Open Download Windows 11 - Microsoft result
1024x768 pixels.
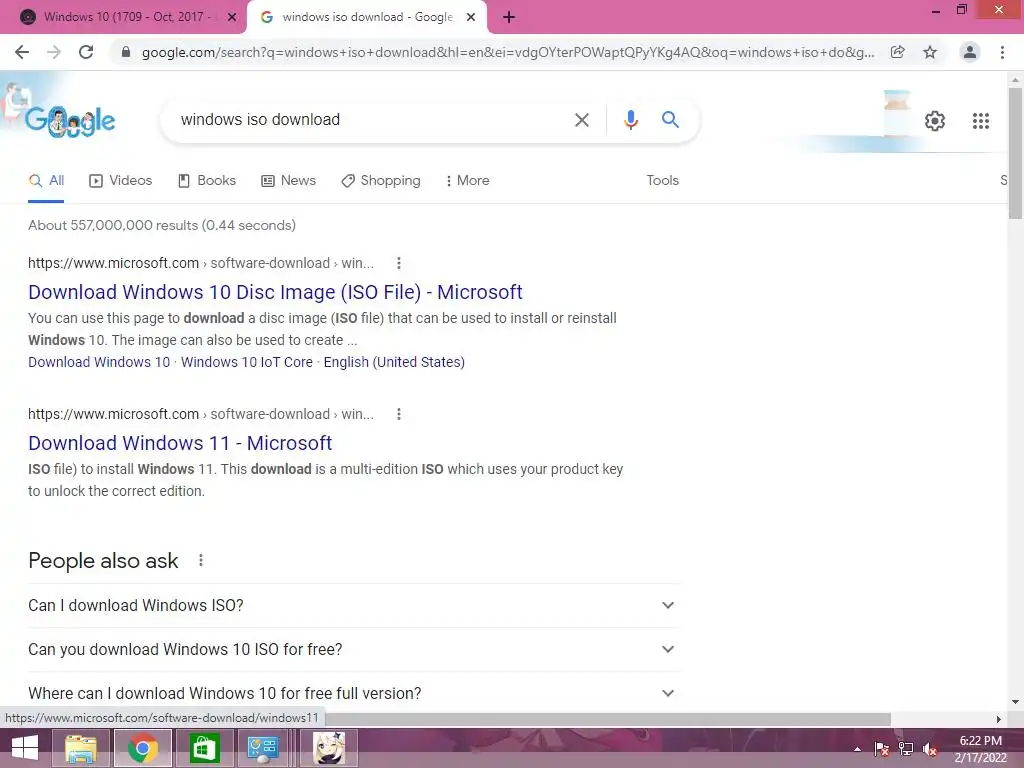pyautogui.click(x=180, y=443)
